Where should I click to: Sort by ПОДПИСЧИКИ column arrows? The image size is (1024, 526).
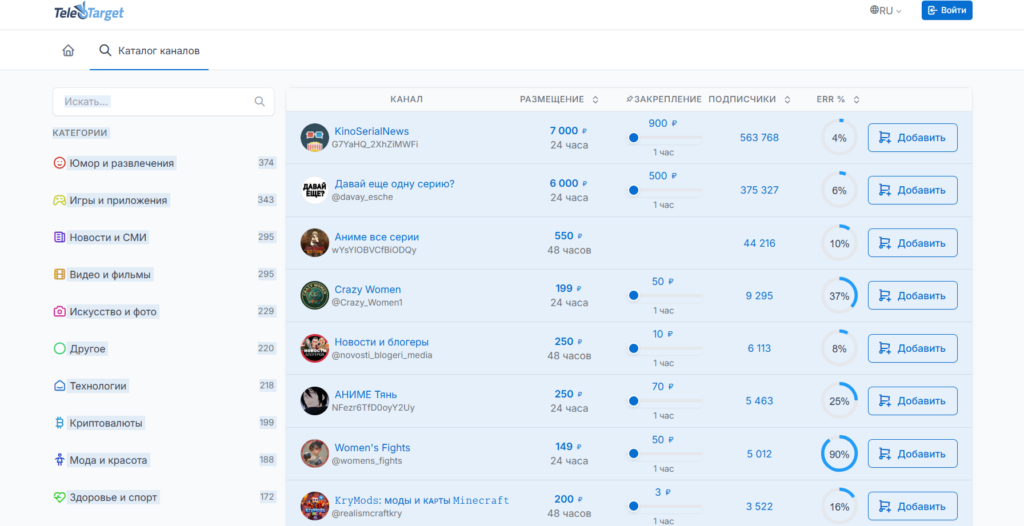[787, 99]
